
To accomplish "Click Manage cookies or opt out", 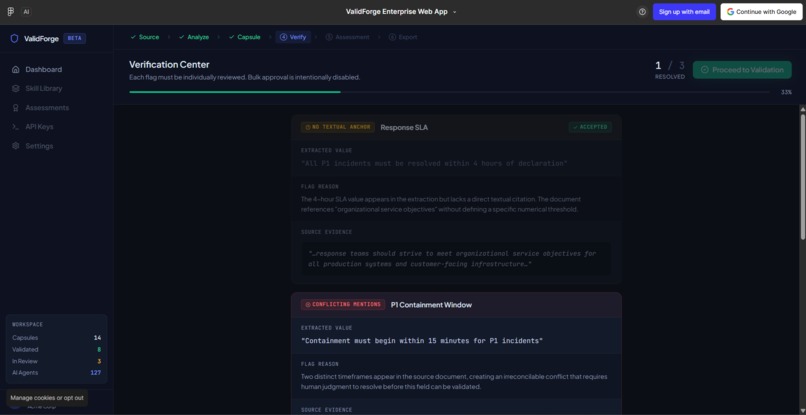I will [47, 398].
